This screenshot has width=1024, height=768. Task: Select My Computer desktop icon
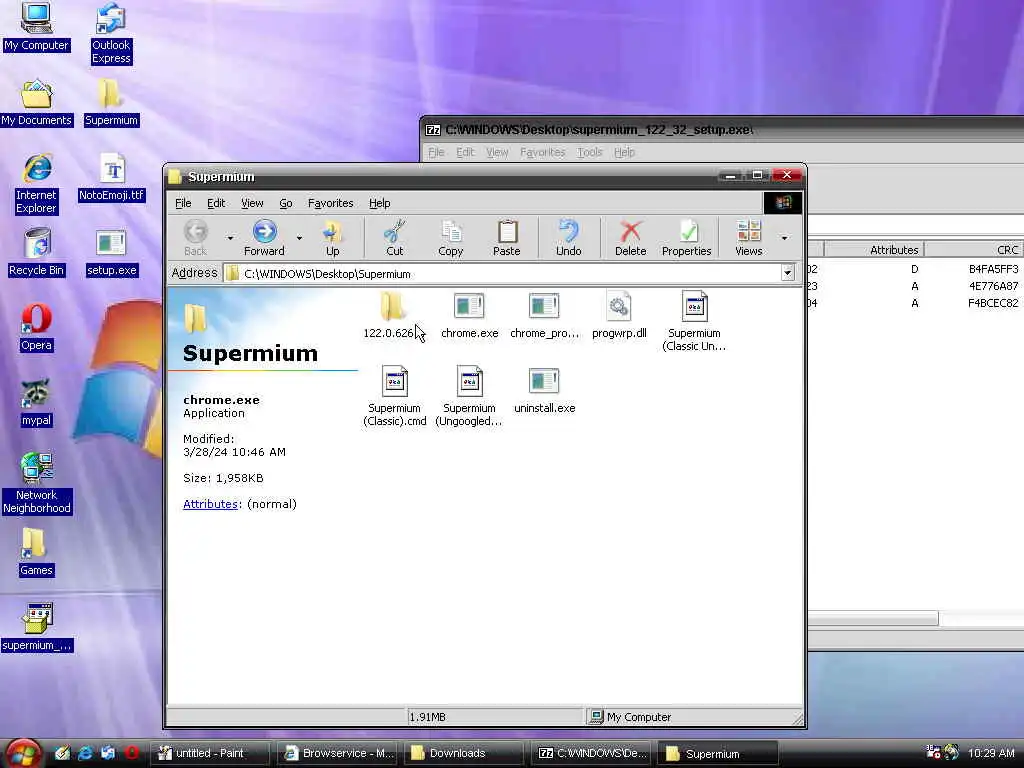36,27
